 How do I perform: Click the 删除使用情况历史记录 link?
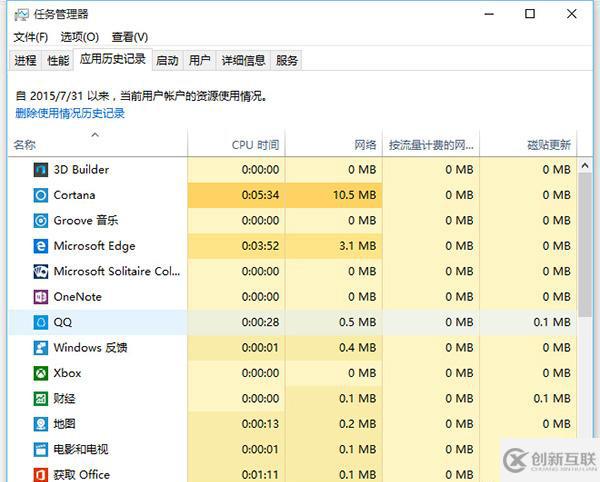[70, 113]
